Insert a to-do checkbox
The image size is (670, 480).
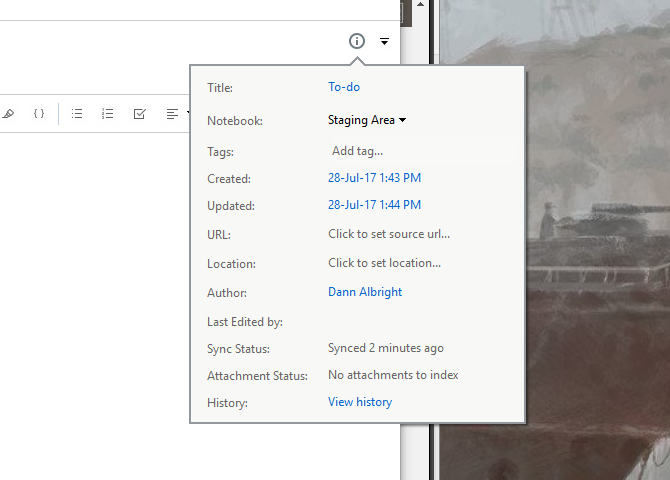pyautogui.click(x=140, y=114)
